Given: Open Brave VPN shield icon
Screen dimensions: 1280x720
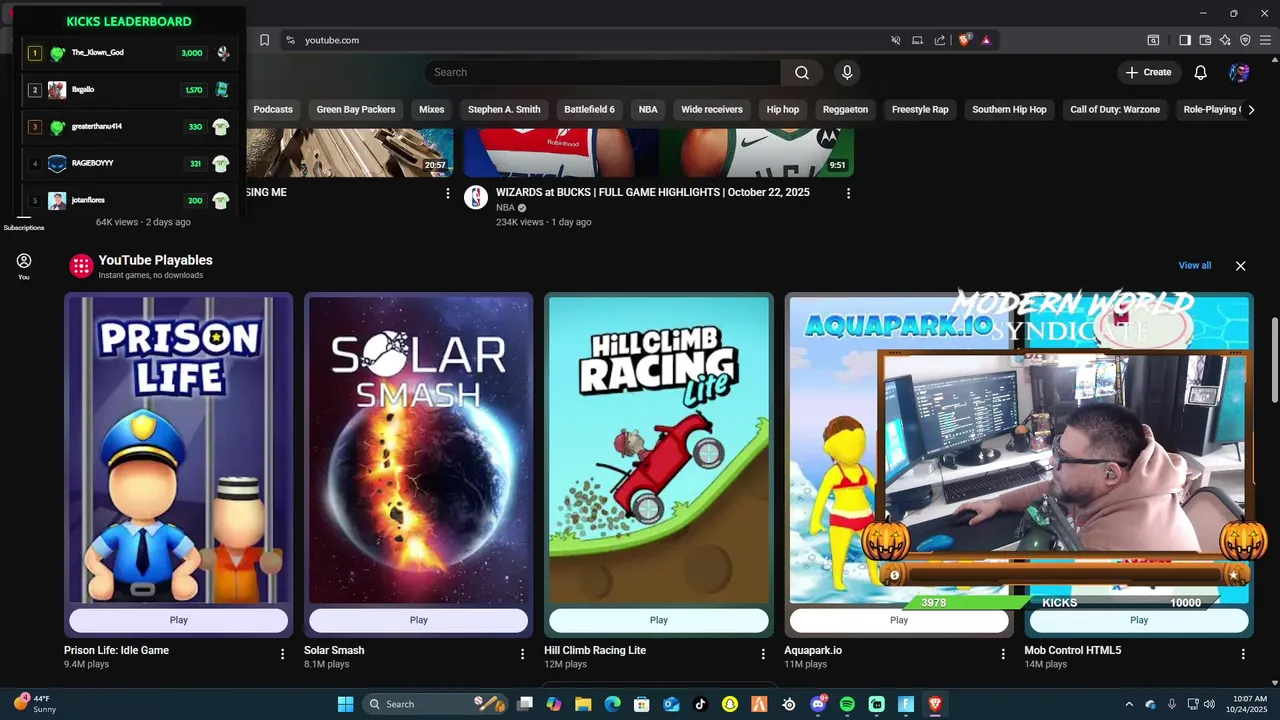Looking at the screenshot, I should [1245, 40].
